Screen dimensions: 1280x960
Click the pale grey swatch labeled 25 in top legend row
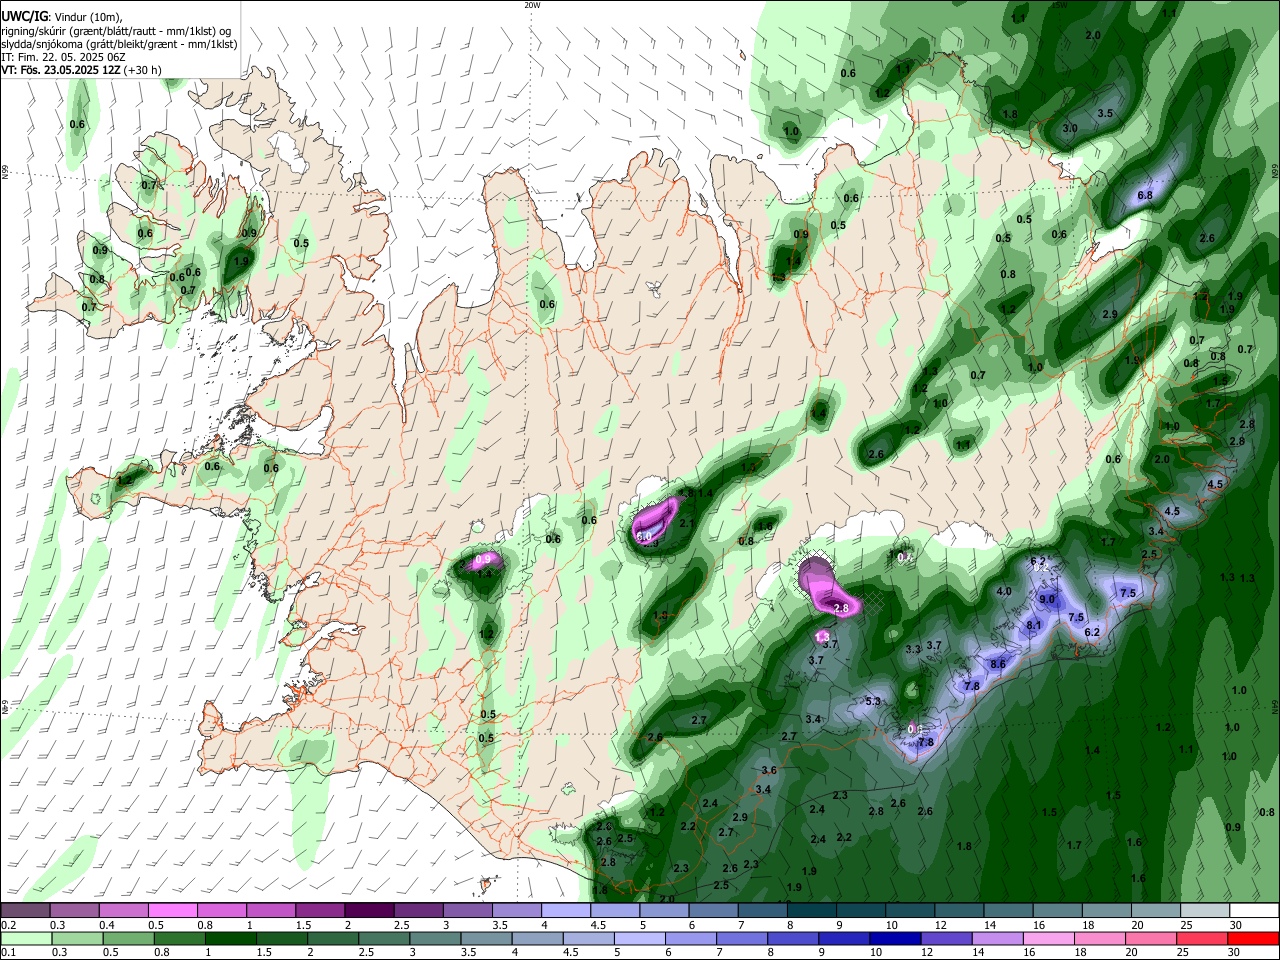1205,911
